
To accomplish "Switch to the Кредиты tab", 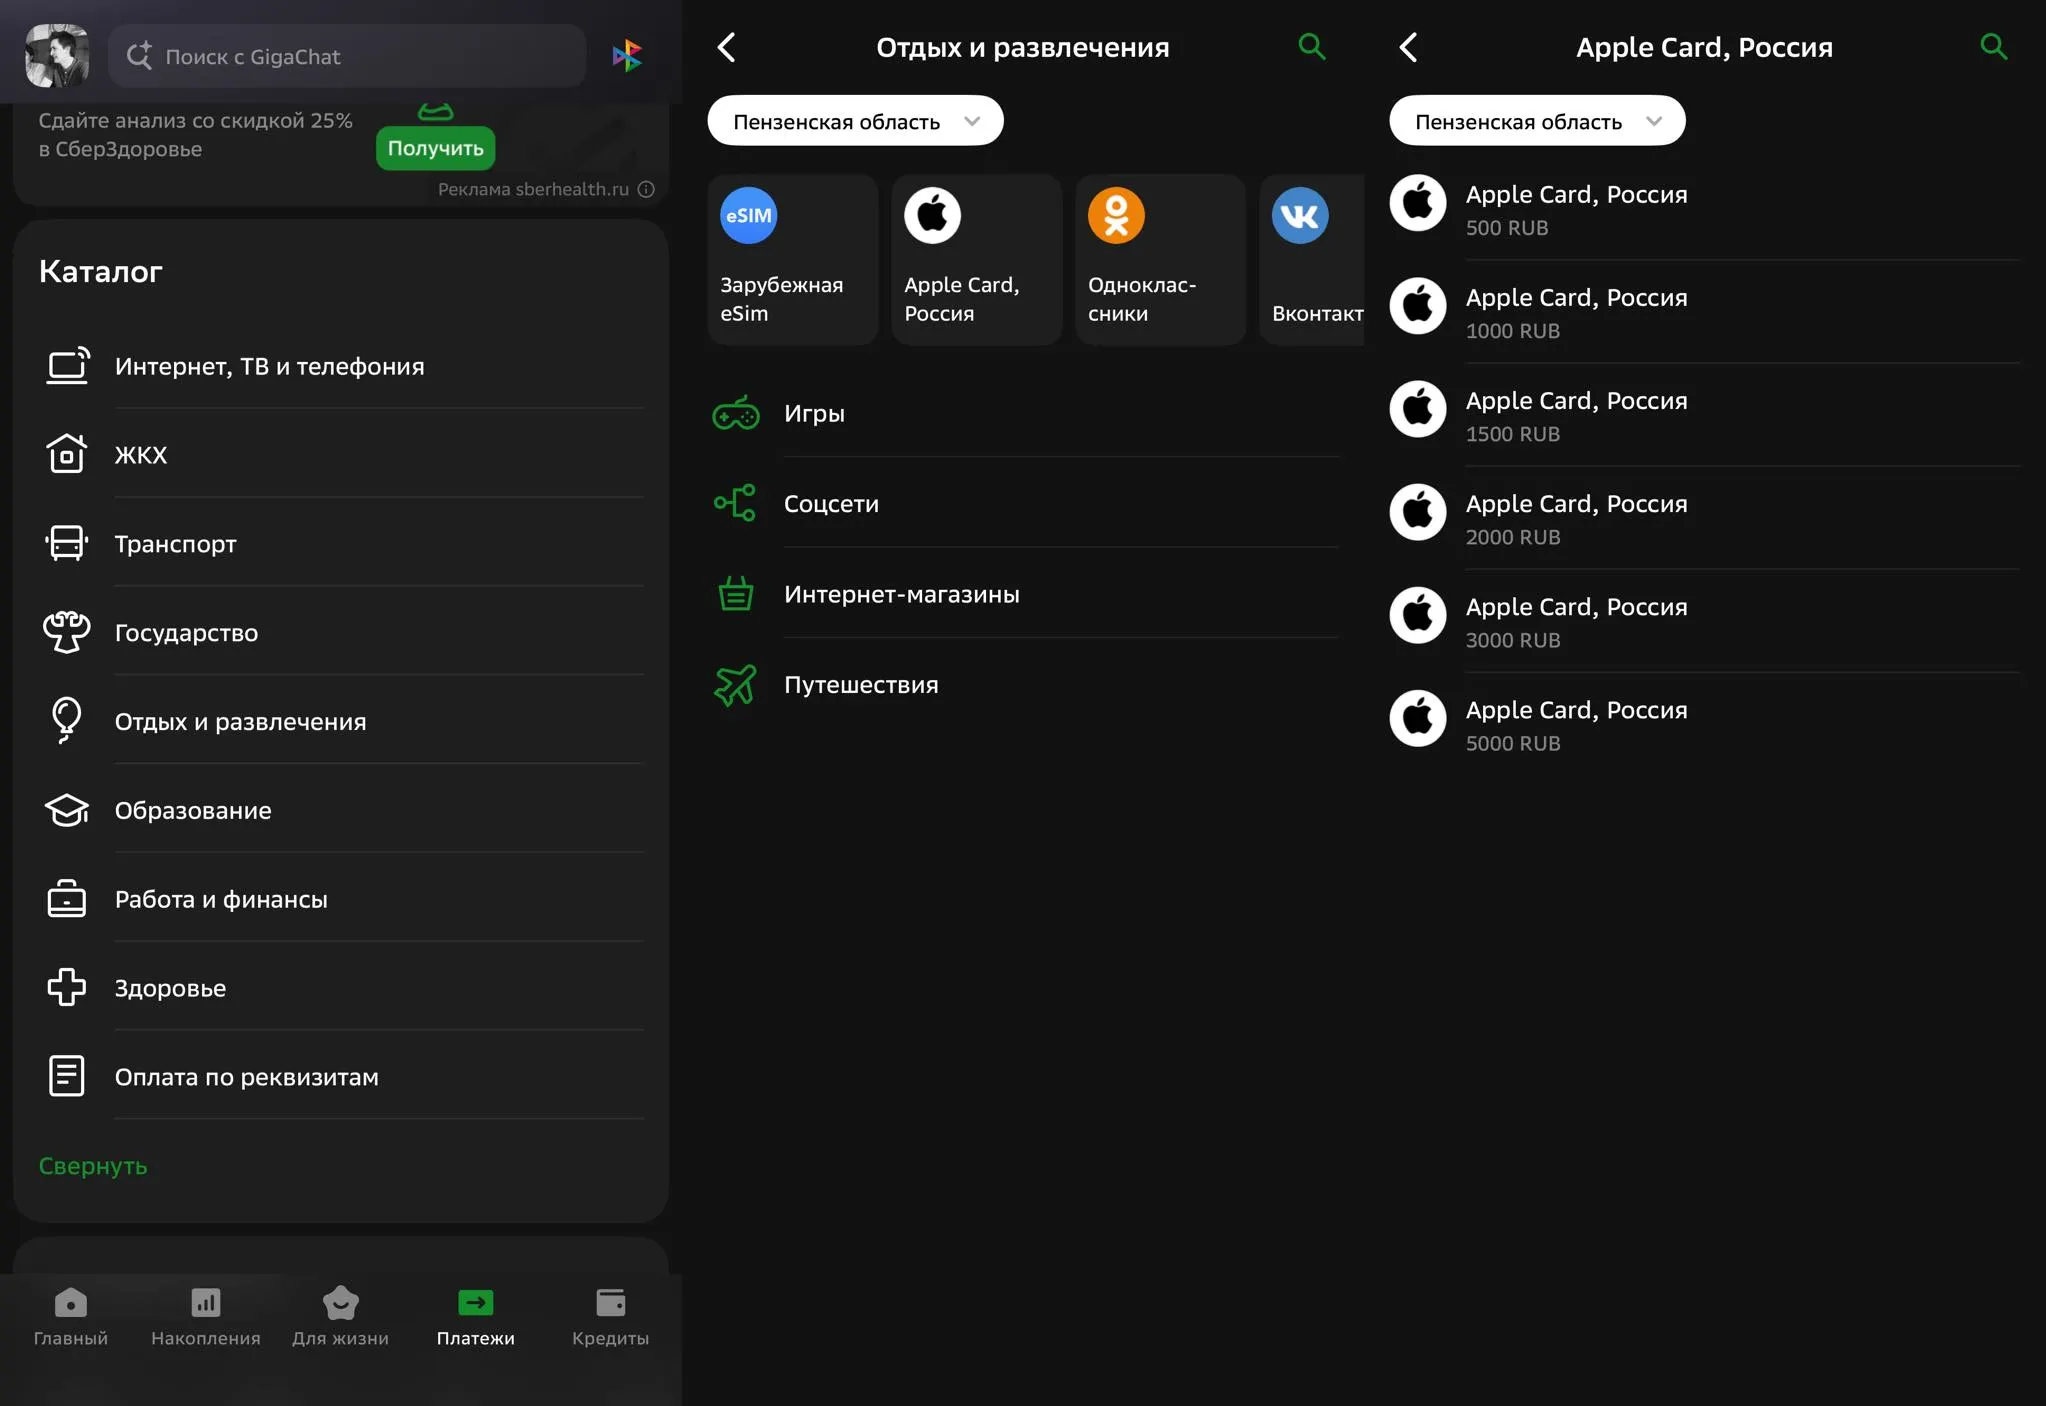I will tap(610, 1316).
